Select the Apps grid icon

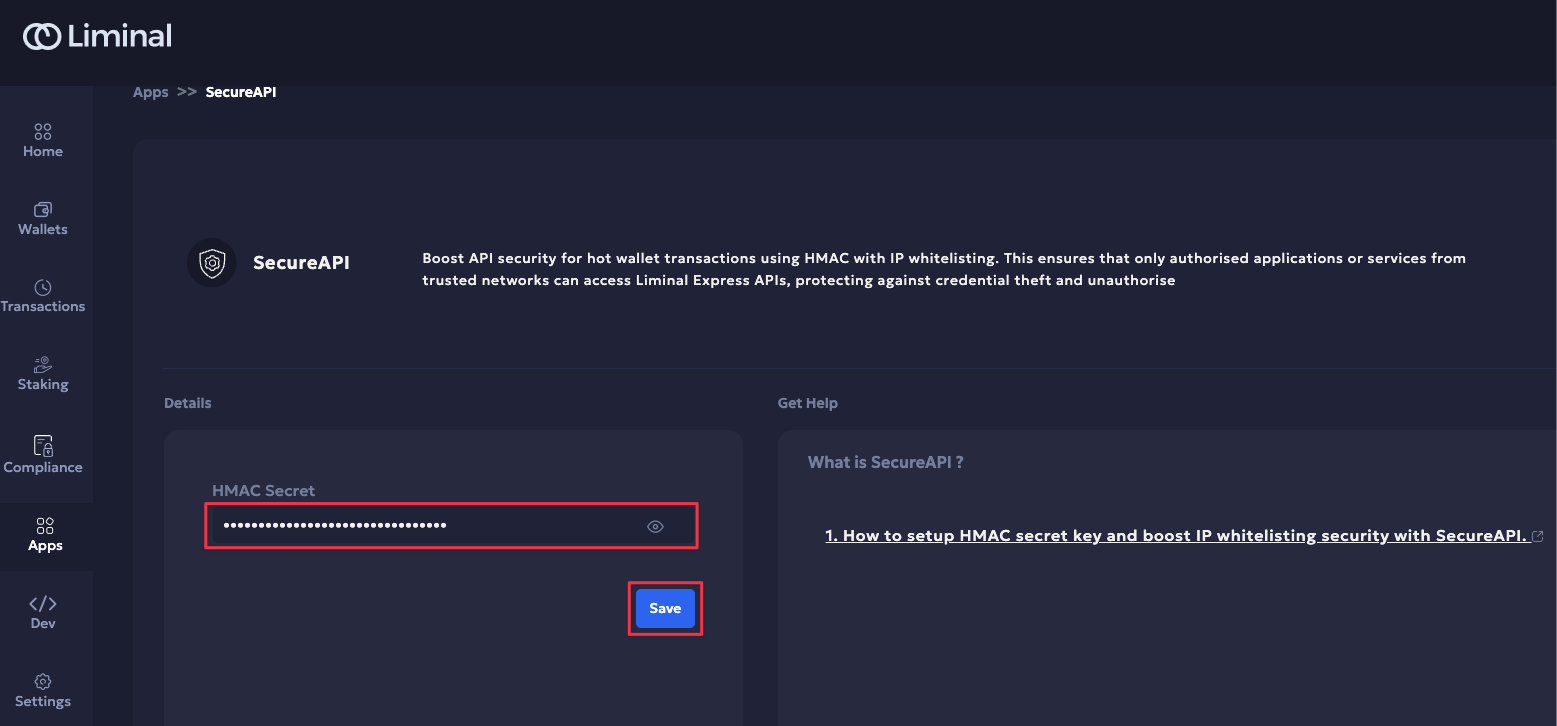click(x=45, y=526)
